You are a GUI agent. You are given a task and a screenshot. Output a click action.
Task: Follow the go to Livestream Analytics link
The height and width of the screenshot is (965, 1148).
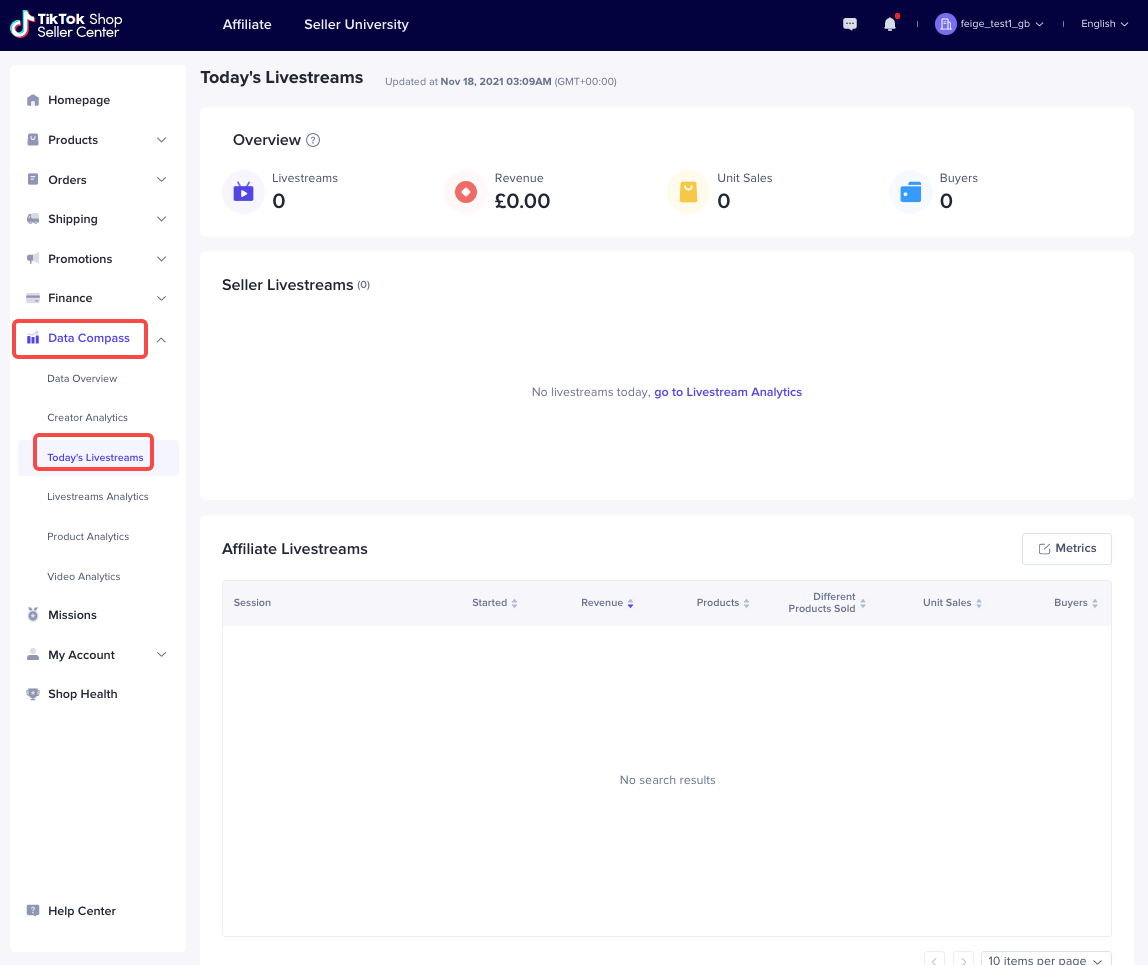[728, 392]
